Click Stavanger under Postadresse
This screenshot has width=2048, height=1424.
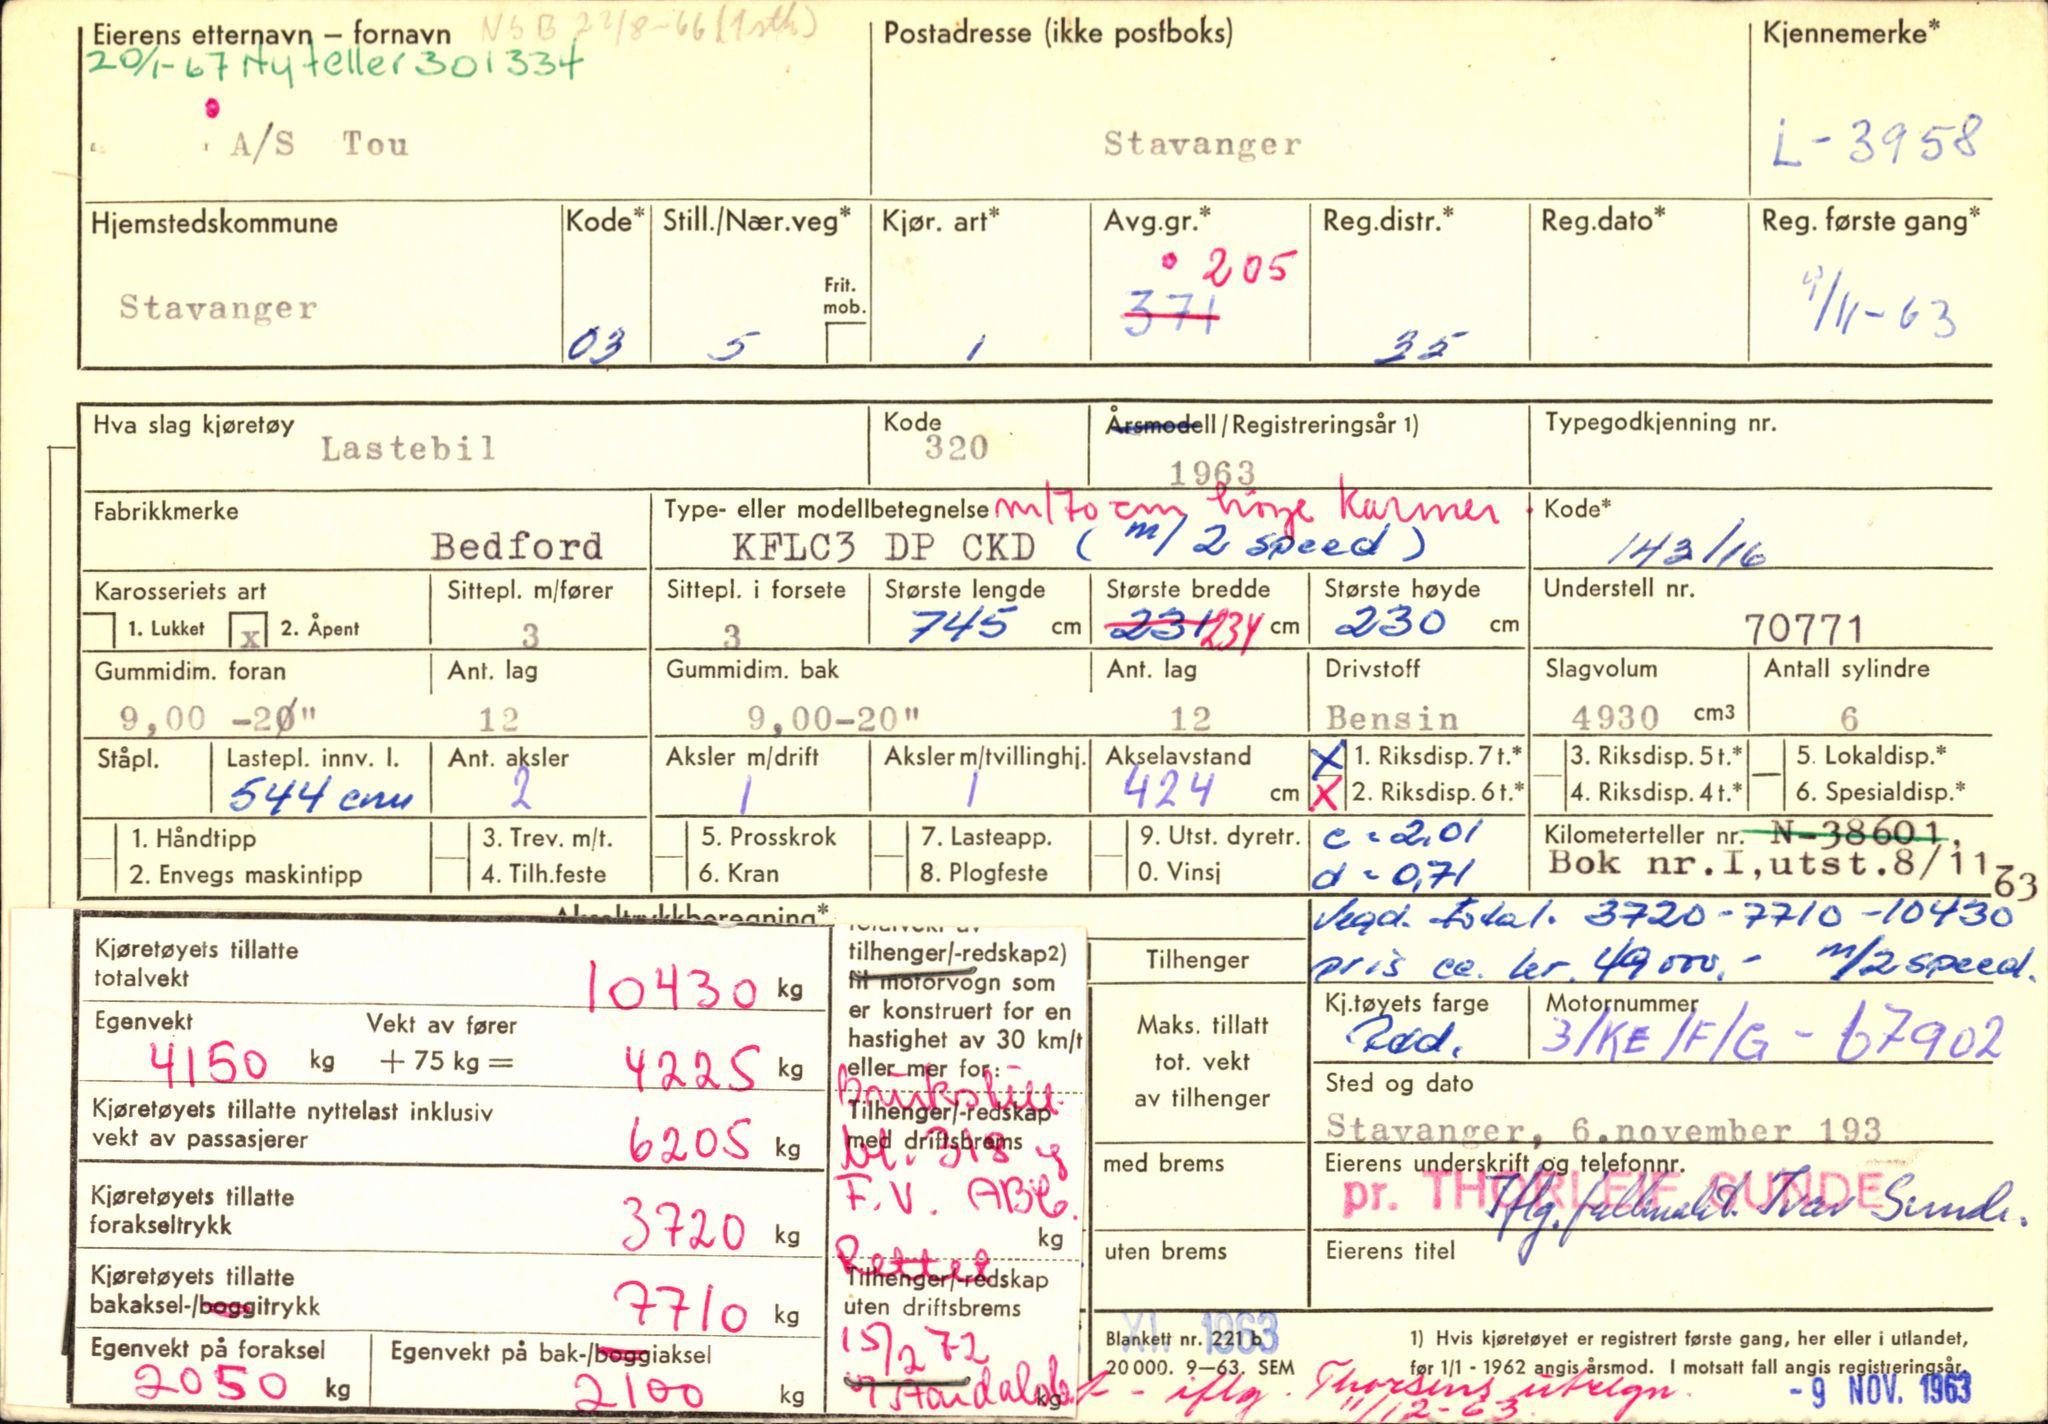1202,144
